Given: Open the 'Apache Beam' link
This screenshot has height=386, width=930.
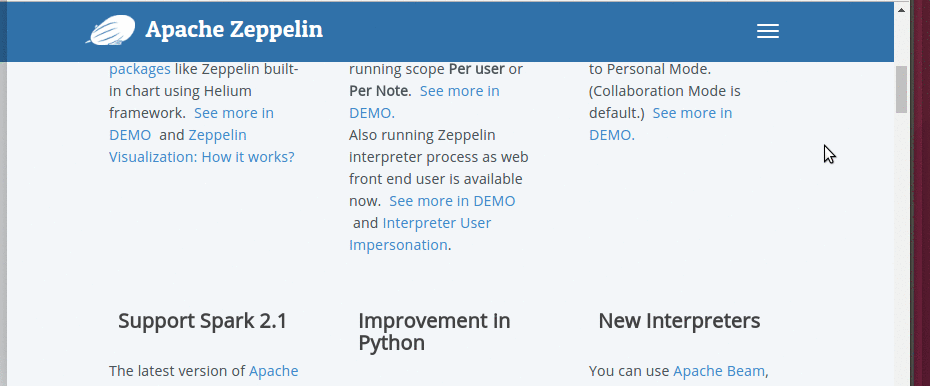Looking at the screenshot, I should 719,371.
